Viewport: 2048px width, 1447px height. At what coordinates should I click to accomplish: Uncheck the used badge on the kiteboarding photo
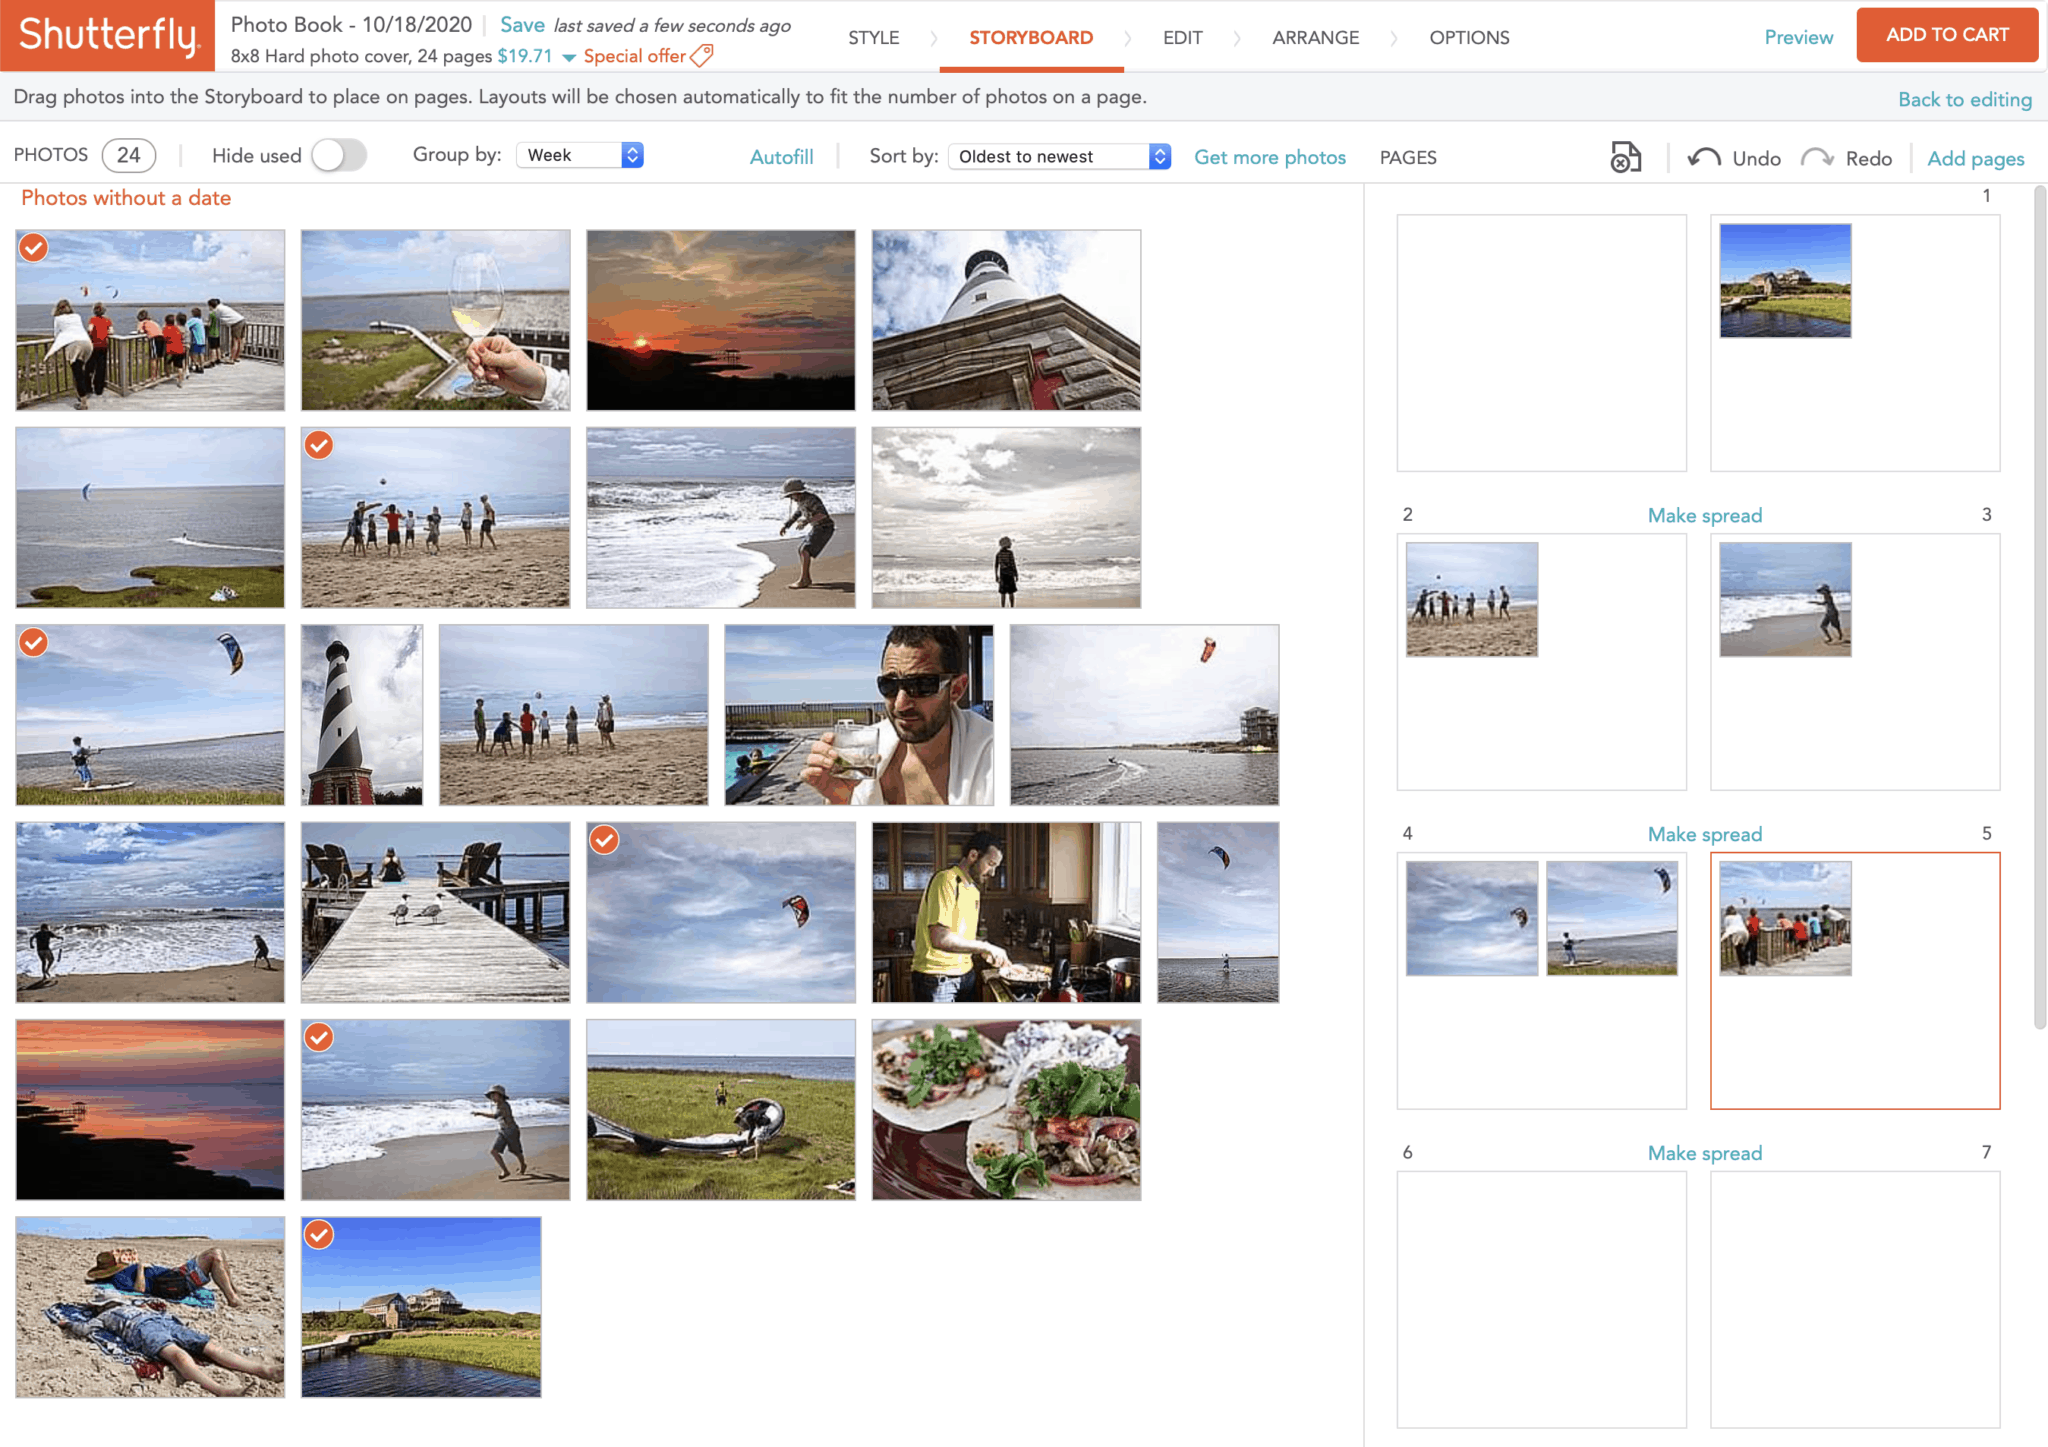(x=33, y=643)
